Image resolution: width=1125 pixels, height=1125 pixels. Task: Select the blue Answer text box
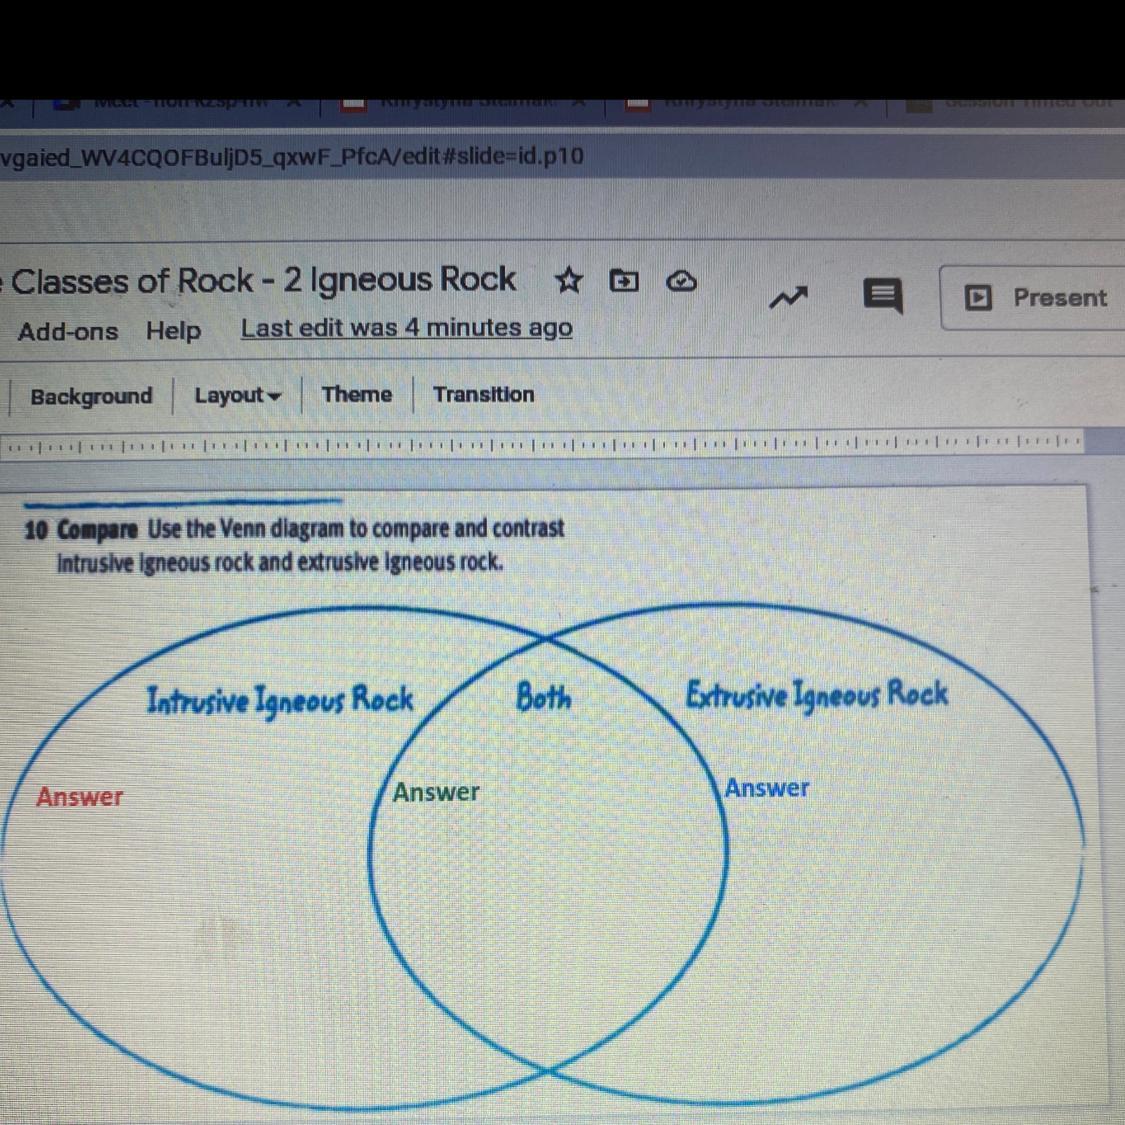point(767,788)
